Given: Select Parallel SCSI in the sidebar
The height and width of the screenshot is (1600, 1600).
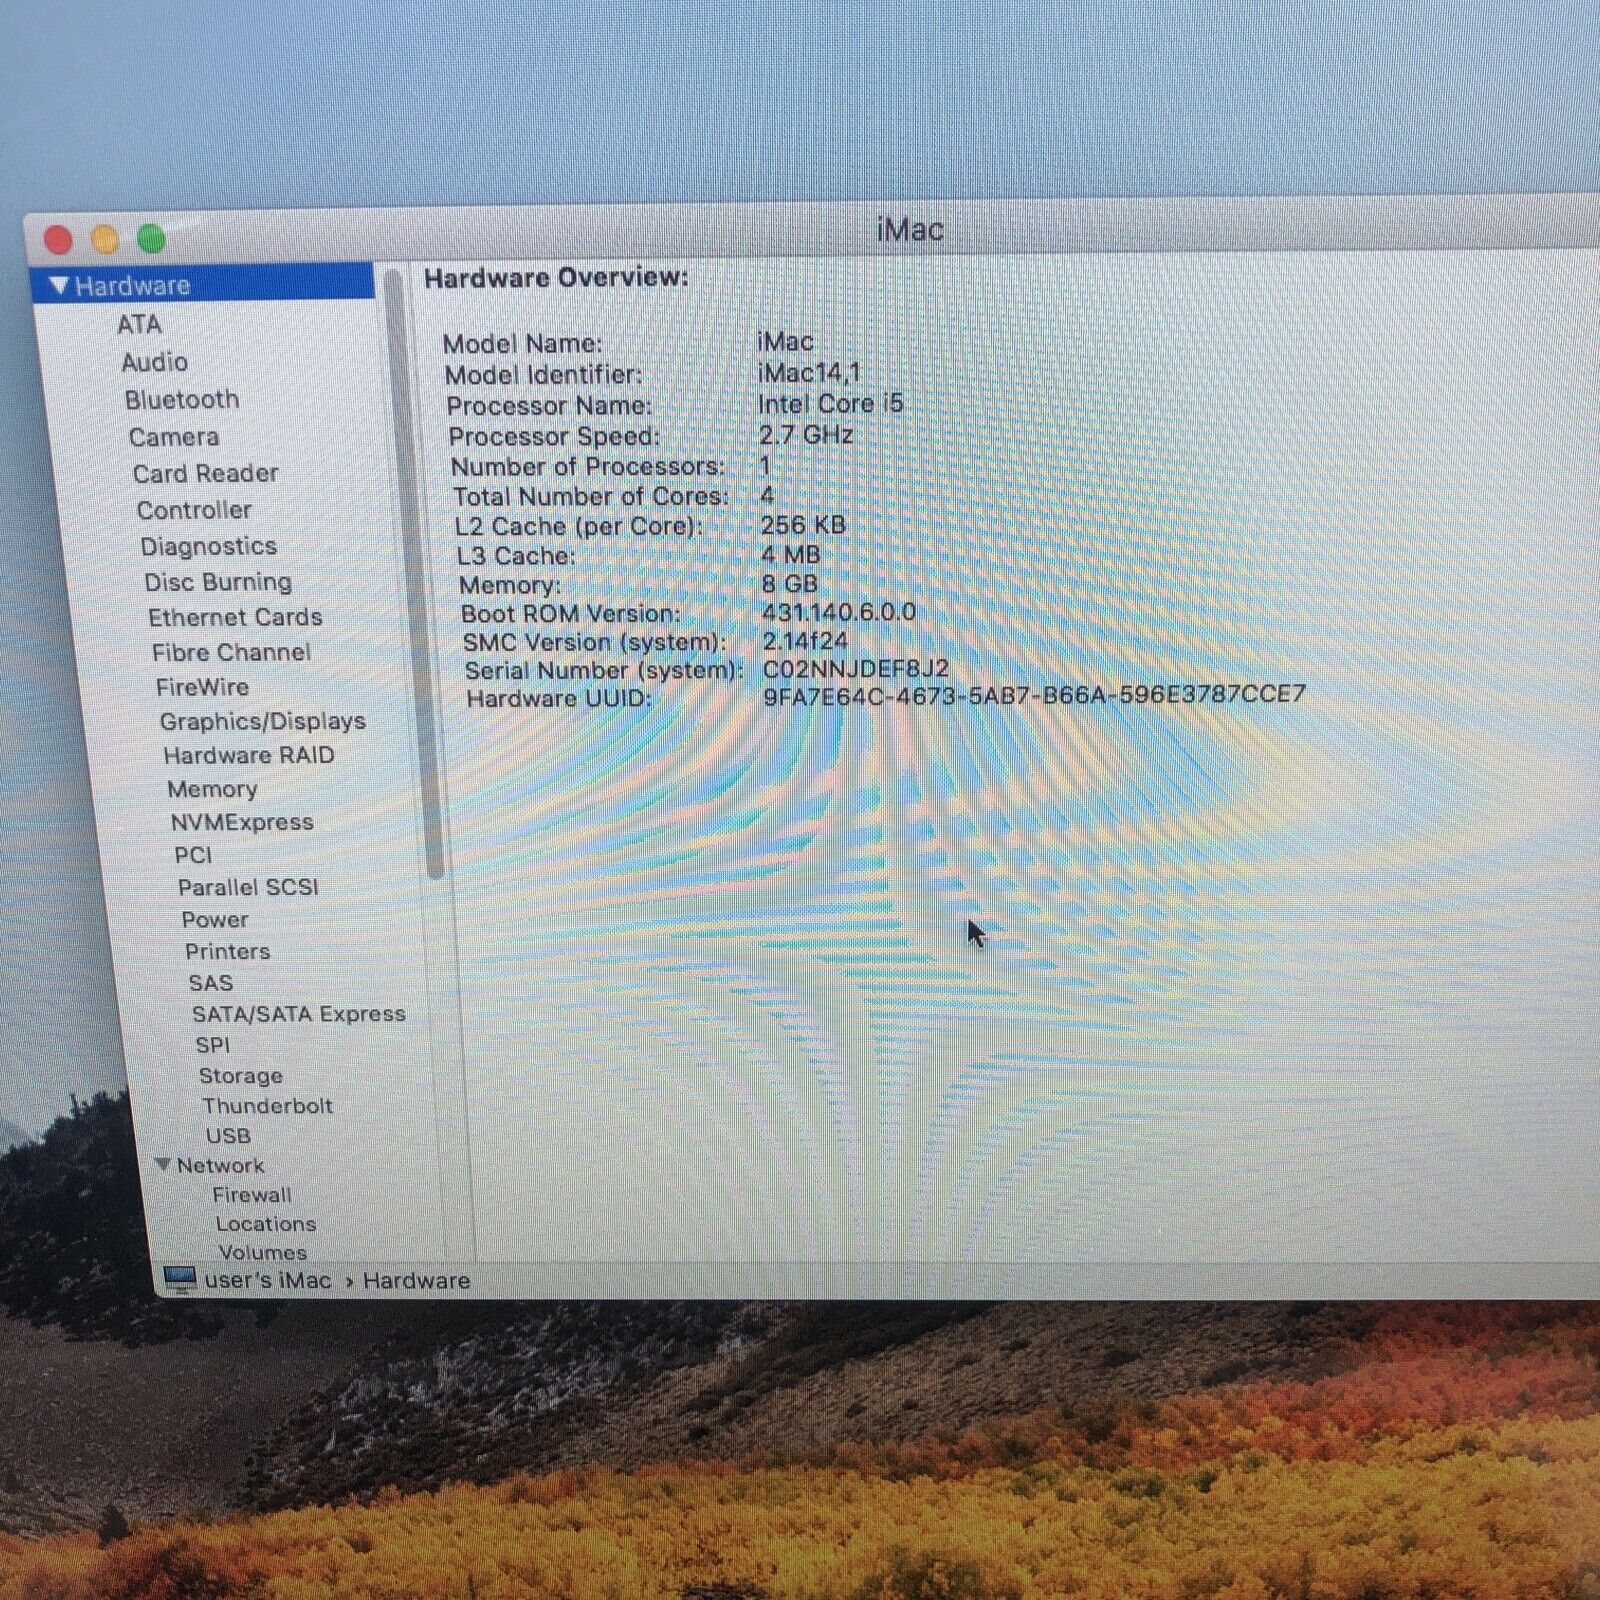Looking at the screenshot, I should click(248, 887).
